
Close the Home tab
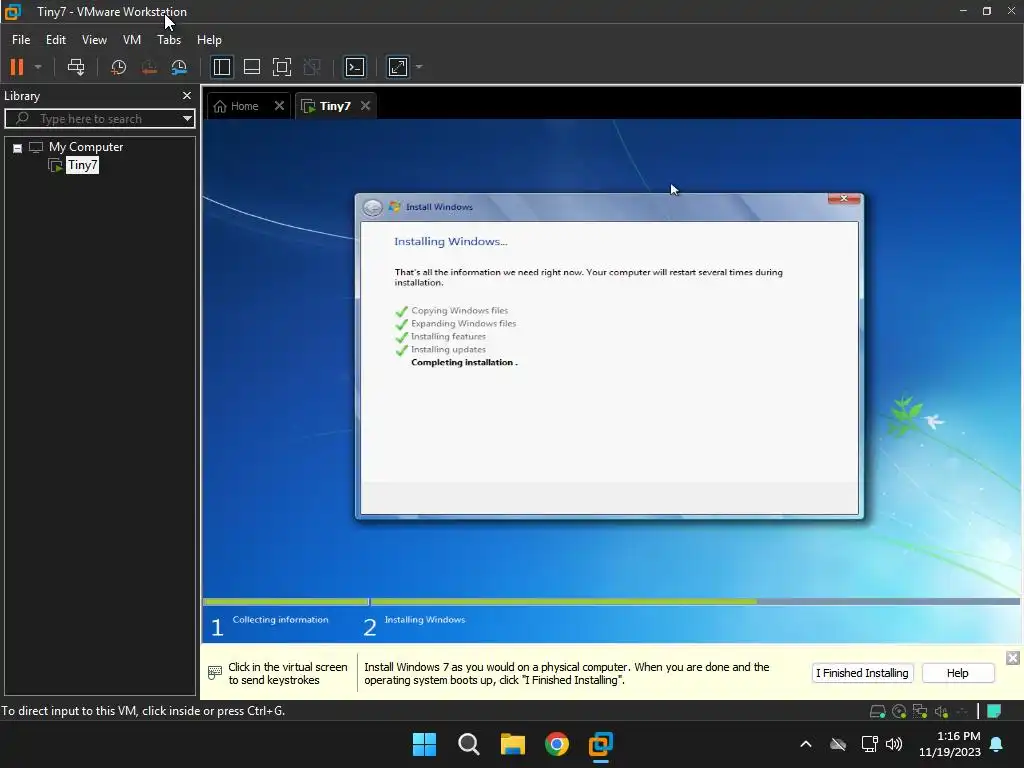tap(280, 106)
